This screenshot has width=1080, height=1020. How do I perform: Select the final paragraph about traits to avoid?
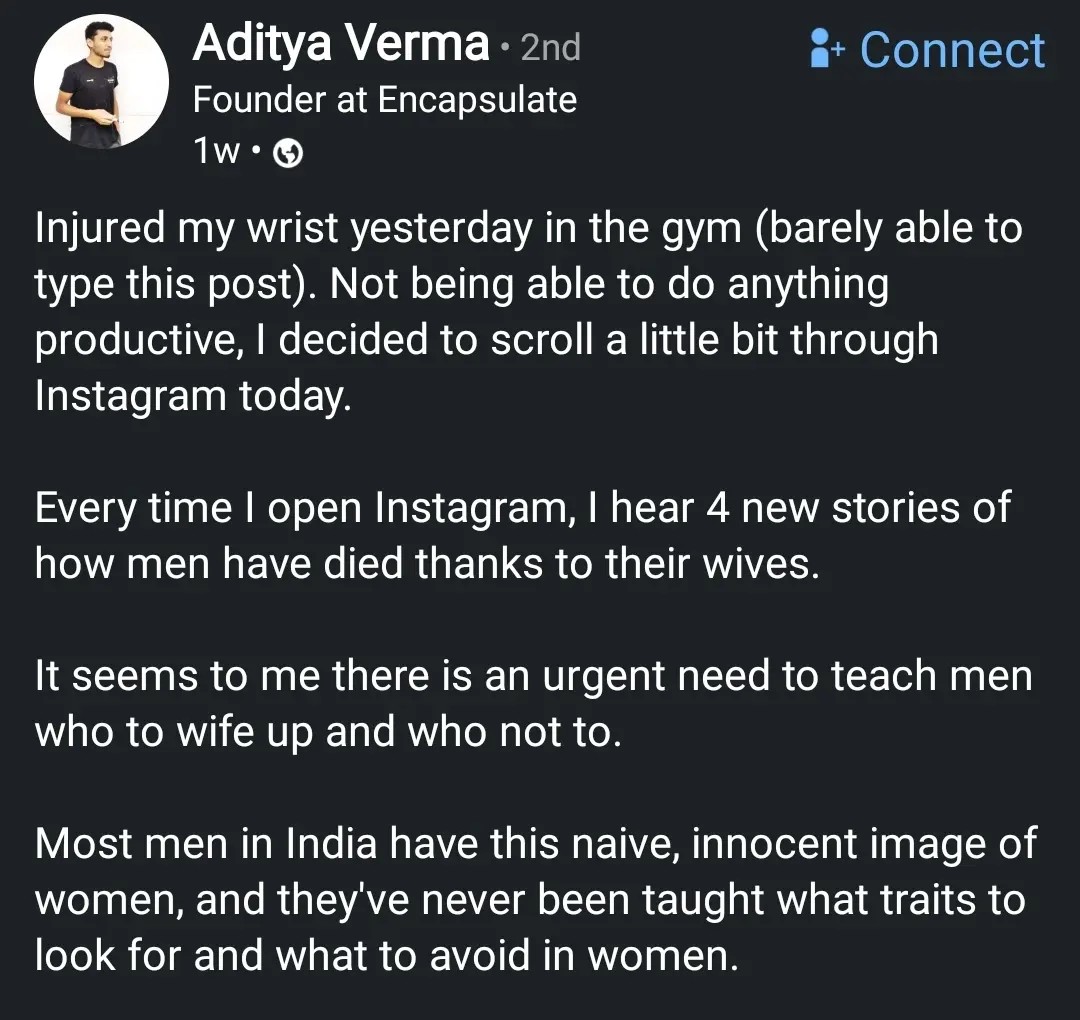click(535, 898)
